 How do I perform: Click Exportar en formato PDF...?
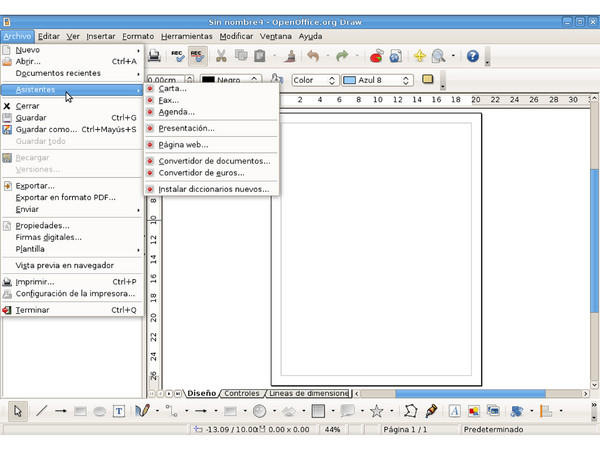[x=72, y=197]
